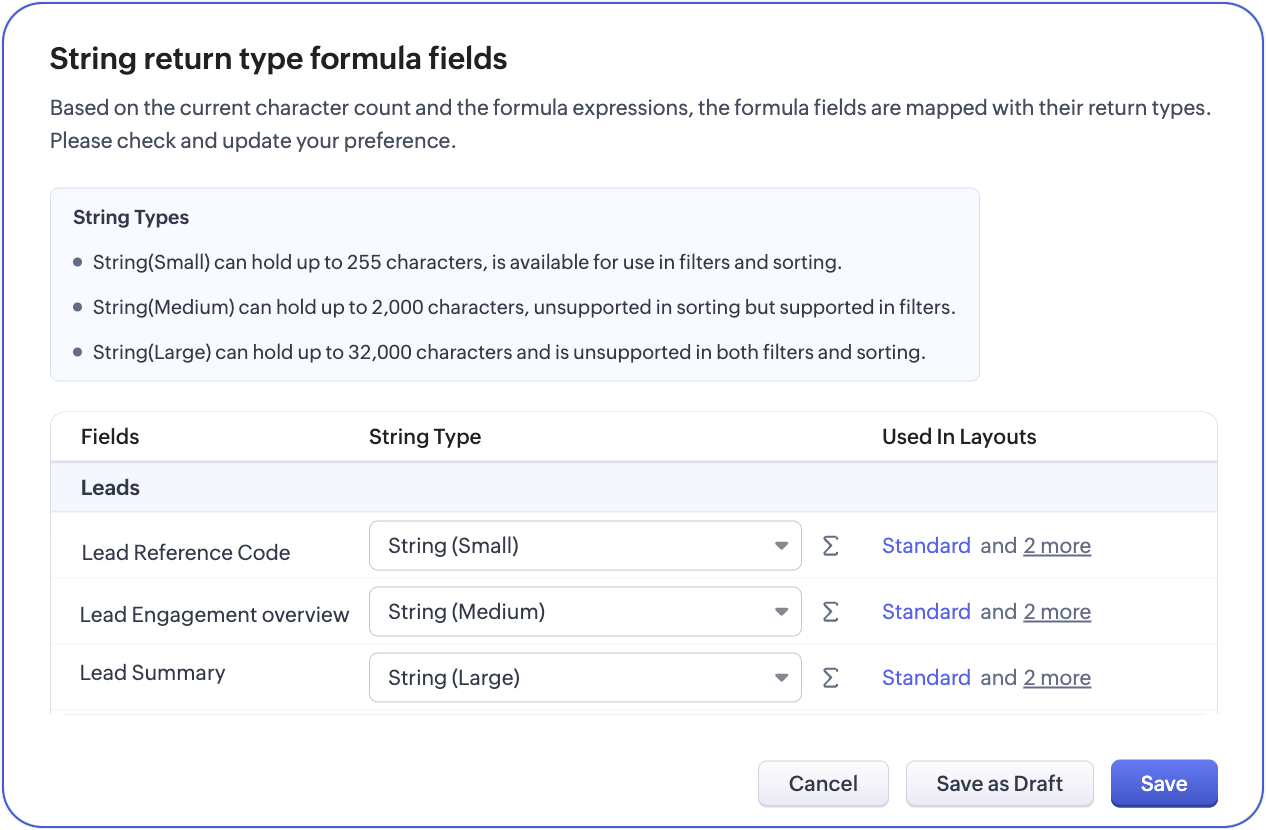The height and width of the screenshot is (830, 1266).
Task: Show 2 more layouts for Lead Reference Code
Action: coord(1057,546)
